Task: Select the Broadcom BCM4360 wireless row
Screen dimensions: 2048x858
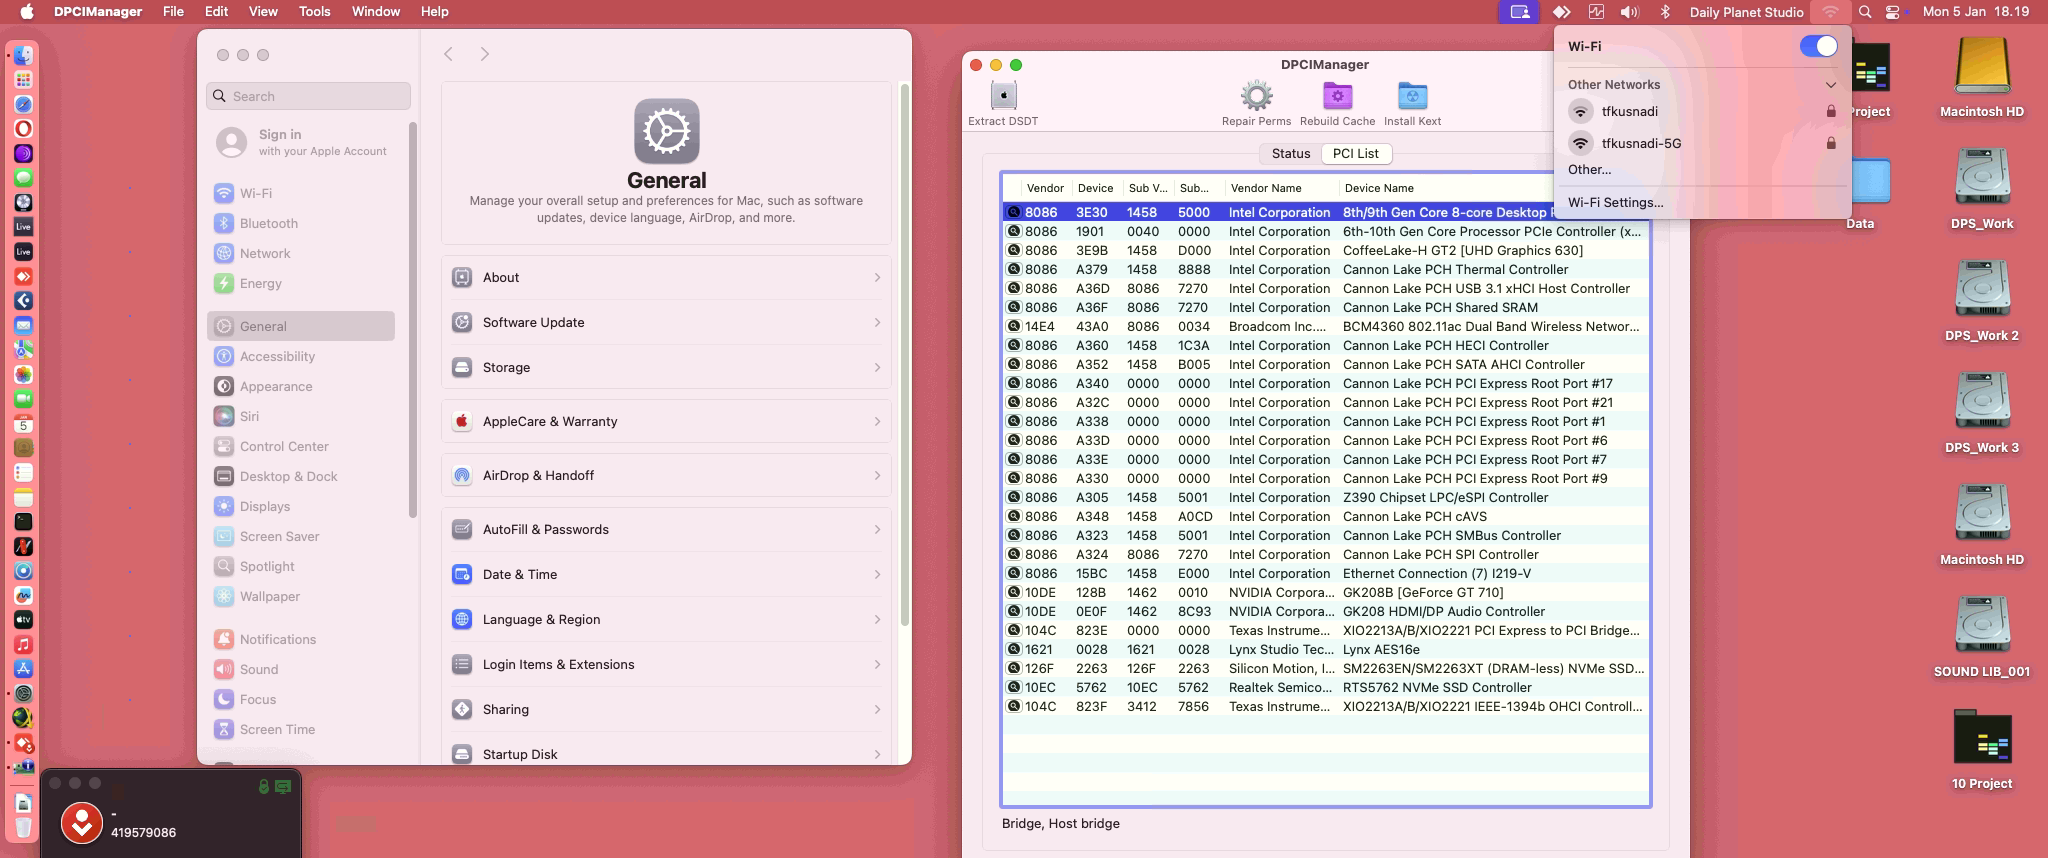Action: (x=1326, y=327)
